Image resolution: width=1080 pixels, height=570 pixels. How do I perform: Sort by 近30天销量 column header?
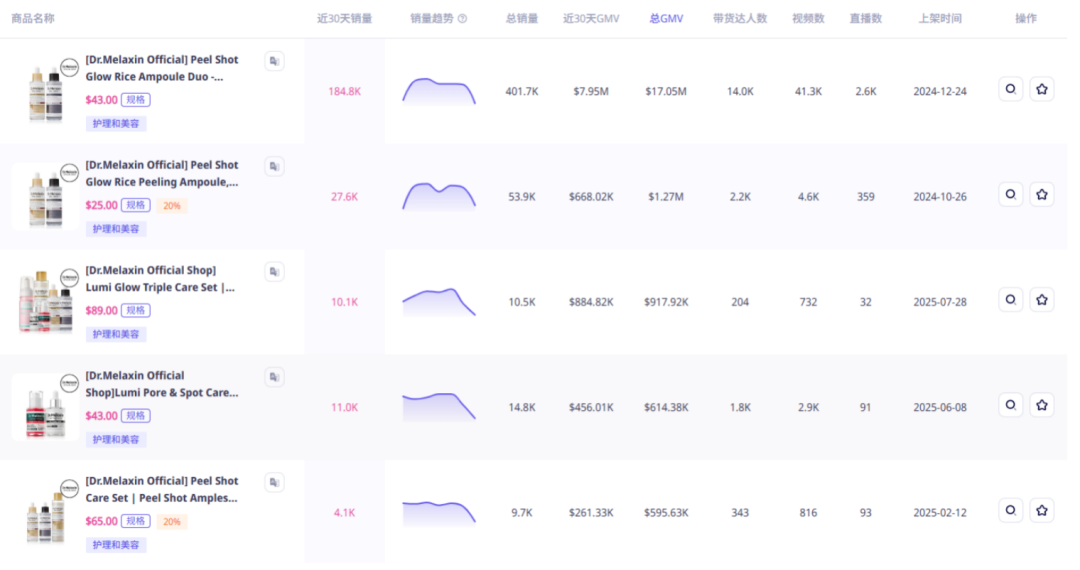[344, 19]
